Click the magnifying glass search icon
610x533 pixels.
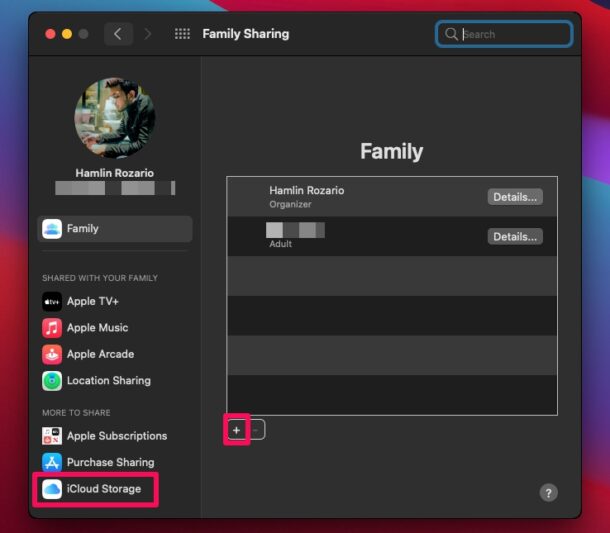451,34
